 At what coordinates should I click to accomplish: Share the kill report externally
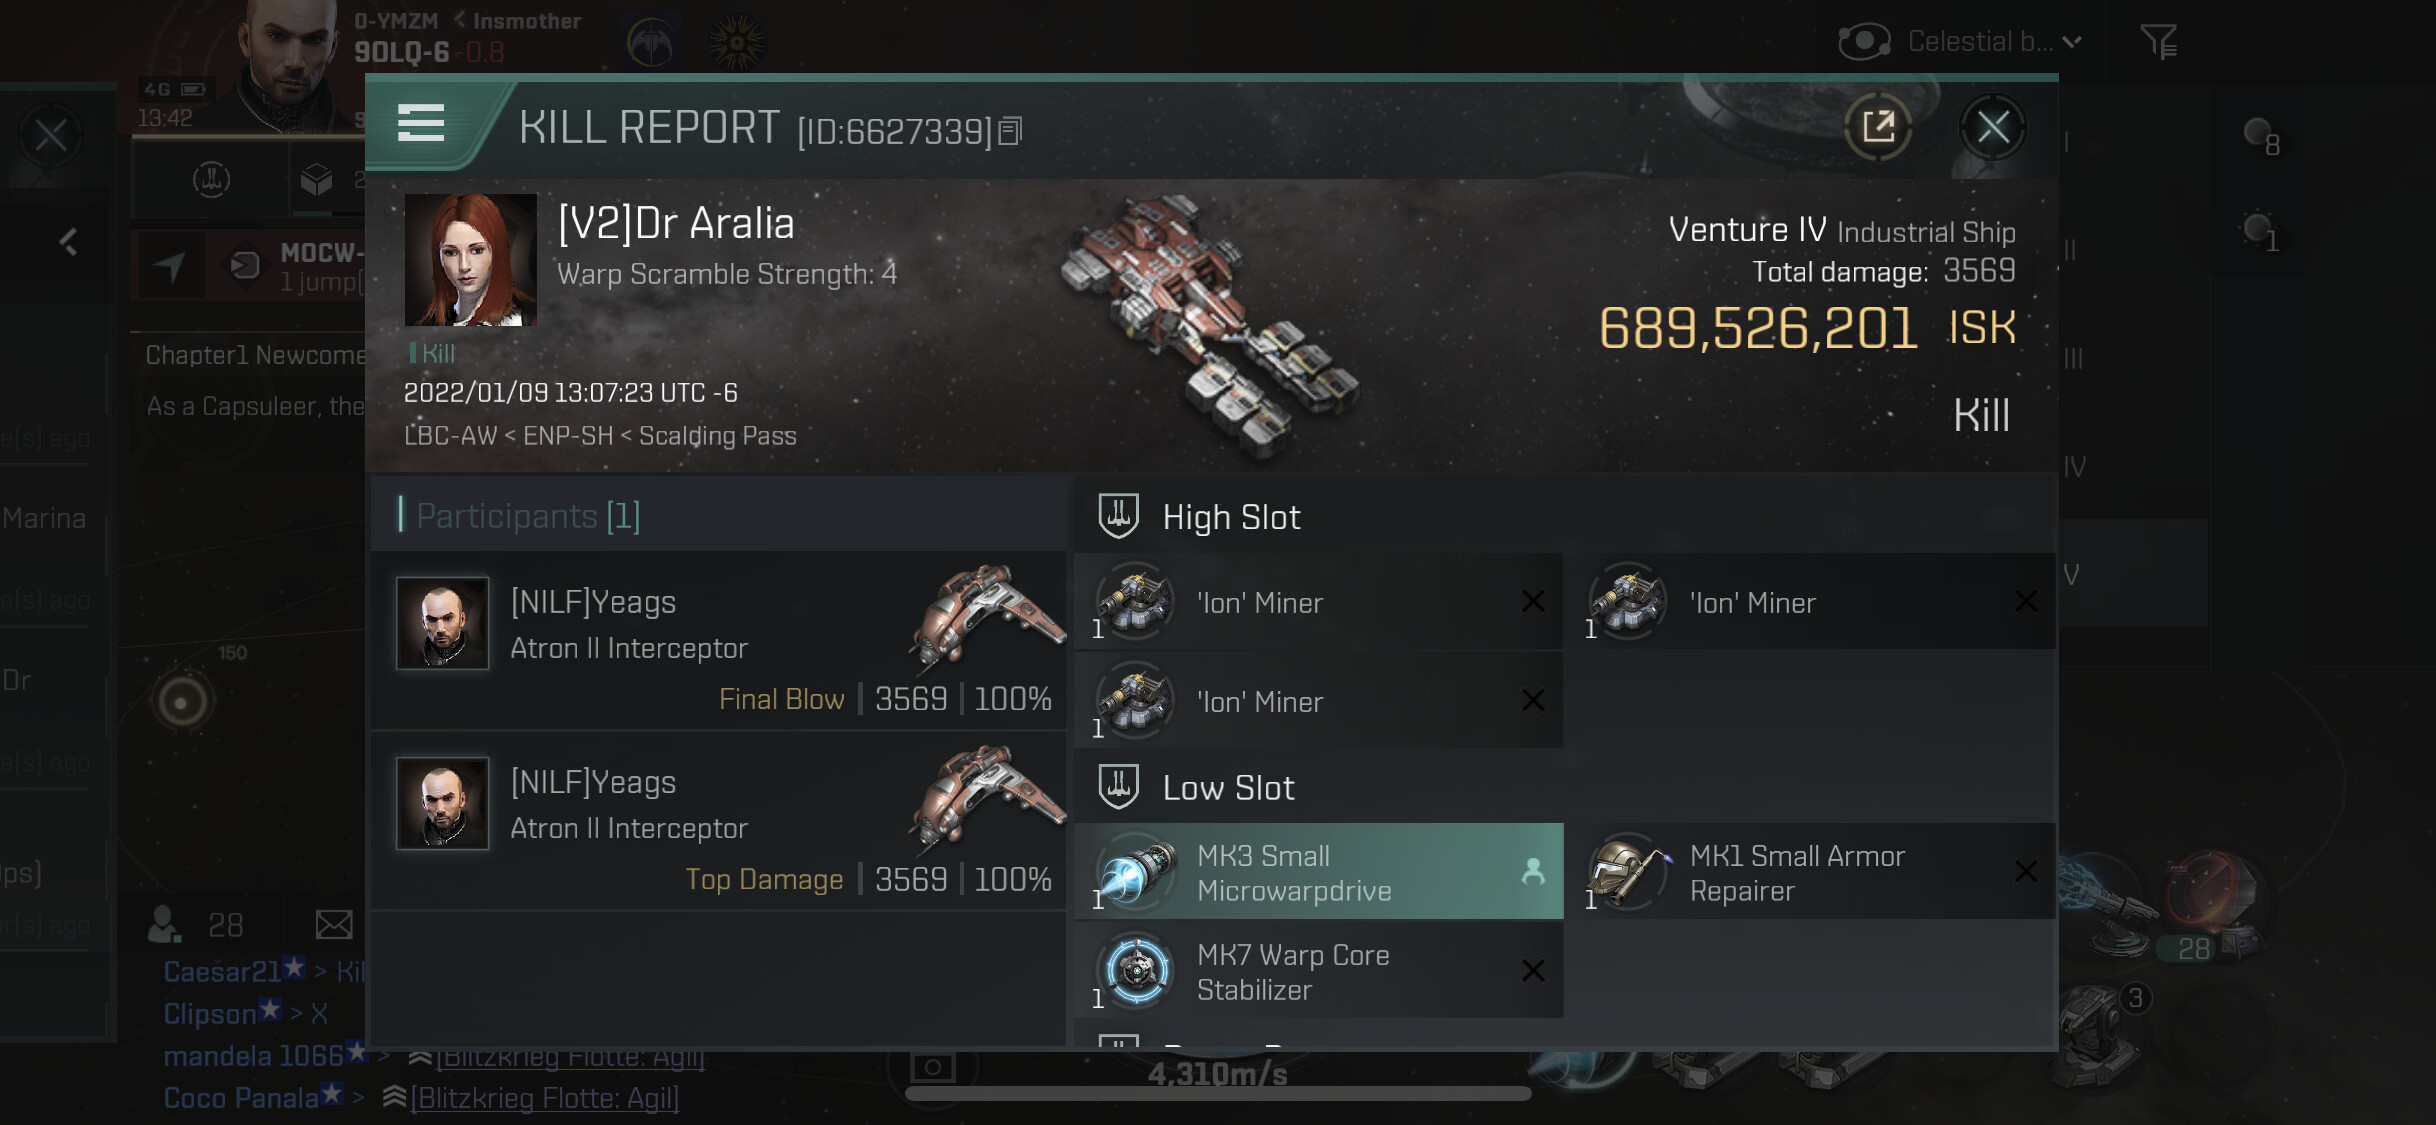(x=1878, y=128)
